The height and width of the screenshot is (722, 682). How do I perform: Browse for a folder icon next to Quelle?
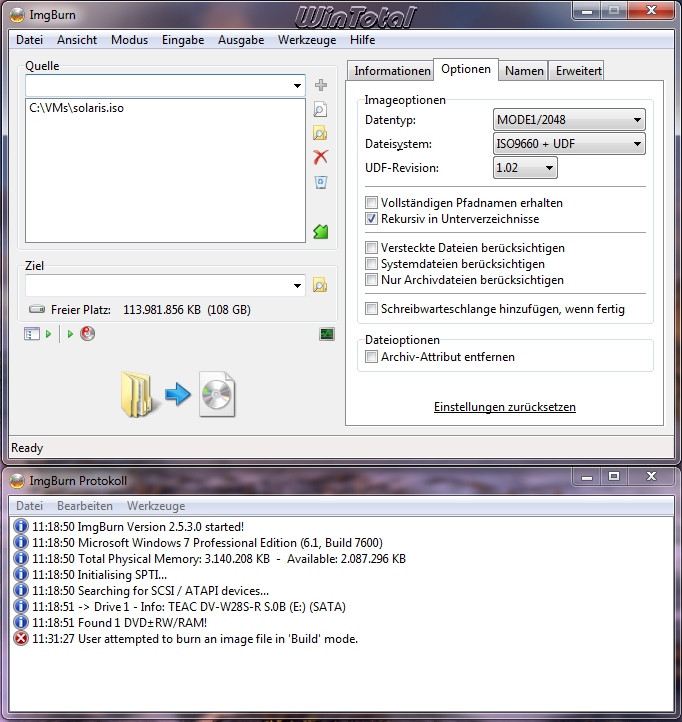320,133
